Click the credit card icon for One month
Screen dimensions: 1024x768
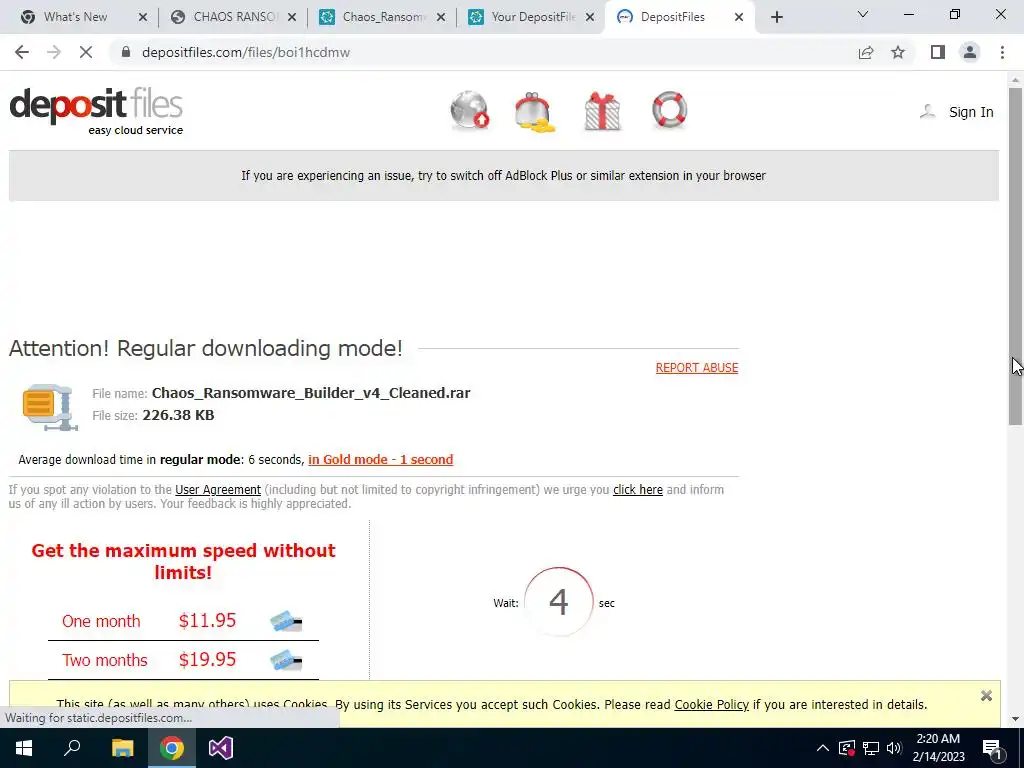286,621
